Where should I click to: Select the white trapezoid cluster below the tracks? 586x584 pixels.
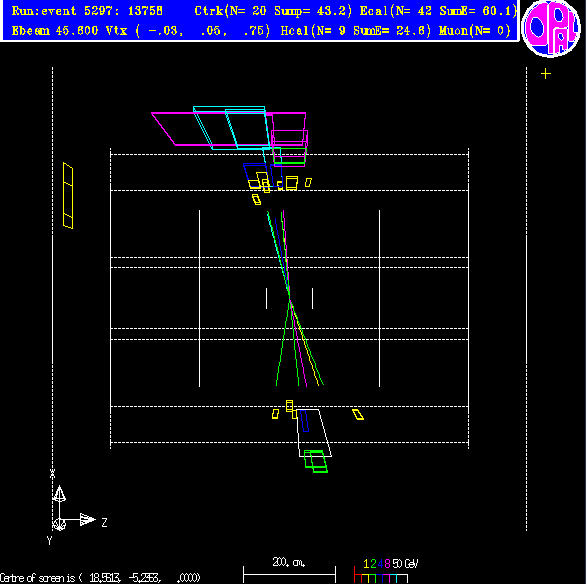(x=313, y=433)
